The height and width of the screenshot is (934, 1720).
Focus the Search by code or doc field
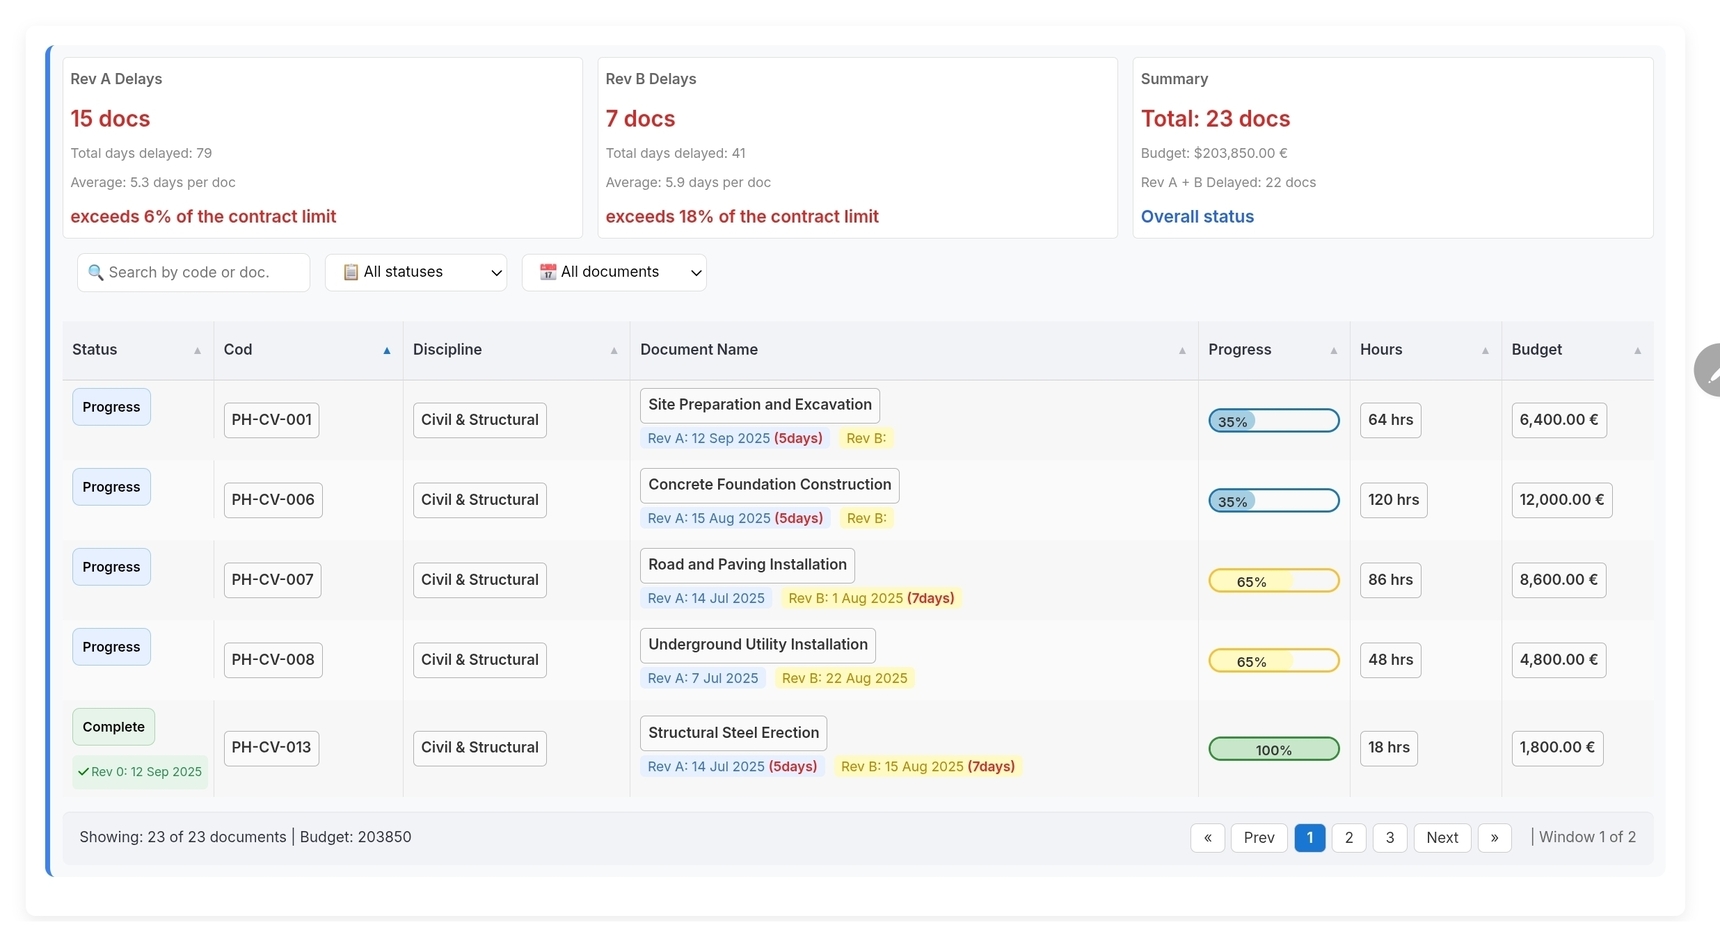193,272
